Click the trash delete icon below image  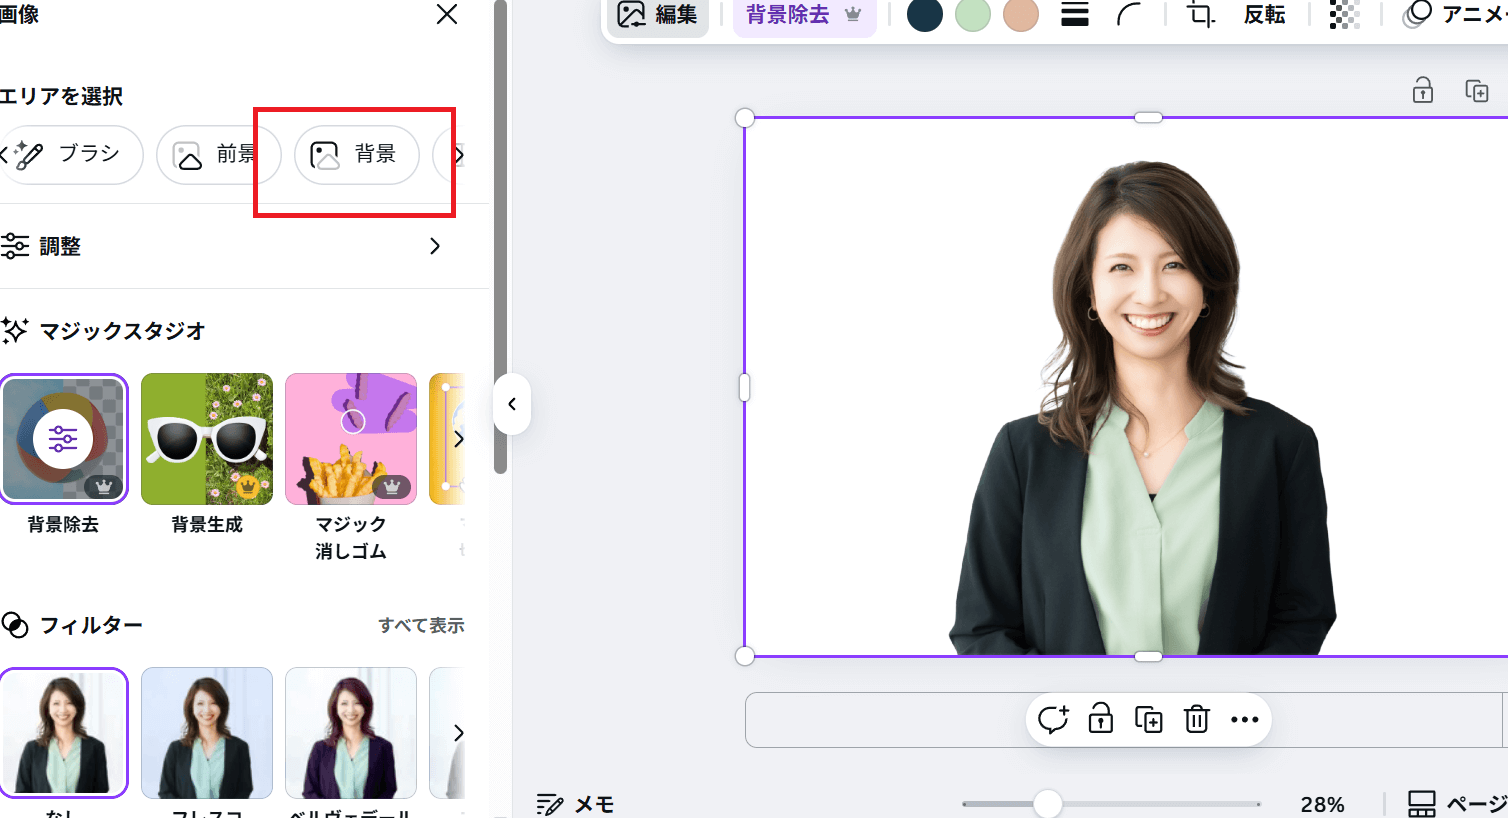(1196, 719)
